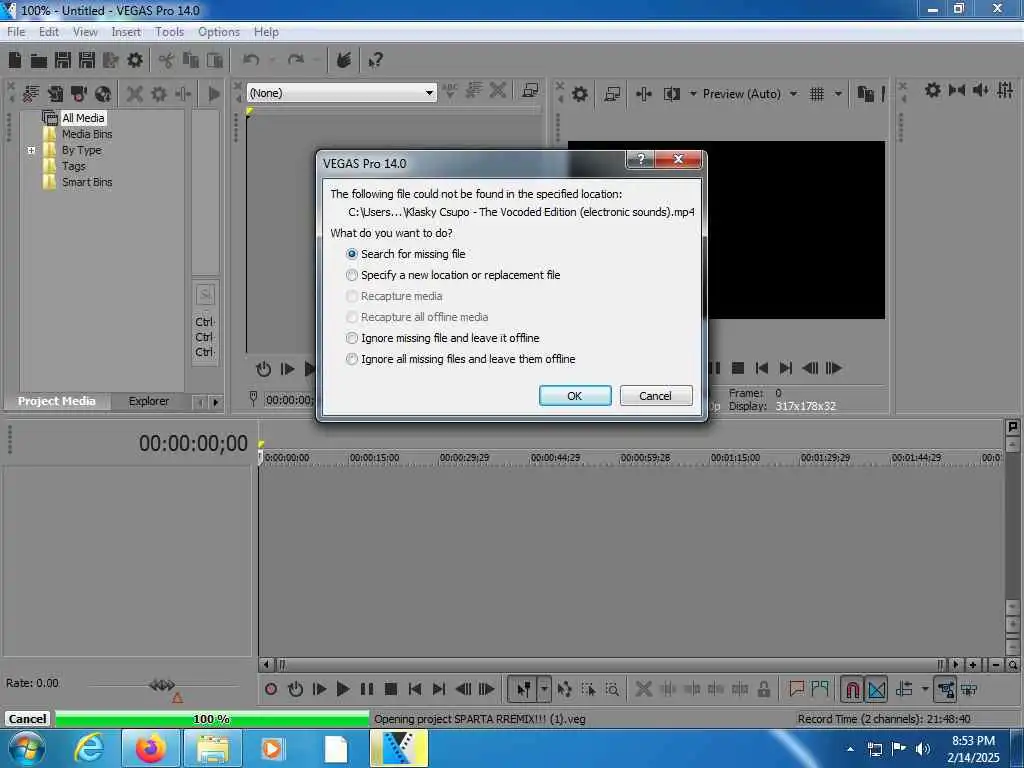Switch to the Project Media tab
1024x768 pixels.
pyautogui.click(x=57, y=401)
